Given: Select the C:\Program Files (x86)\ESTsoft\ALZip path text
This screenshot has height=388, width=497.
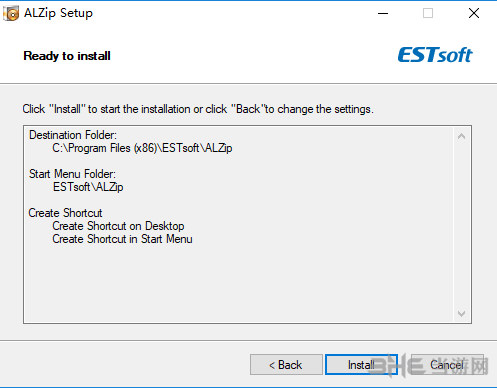Looking at the screenshot, I should (x=142, y=148).
